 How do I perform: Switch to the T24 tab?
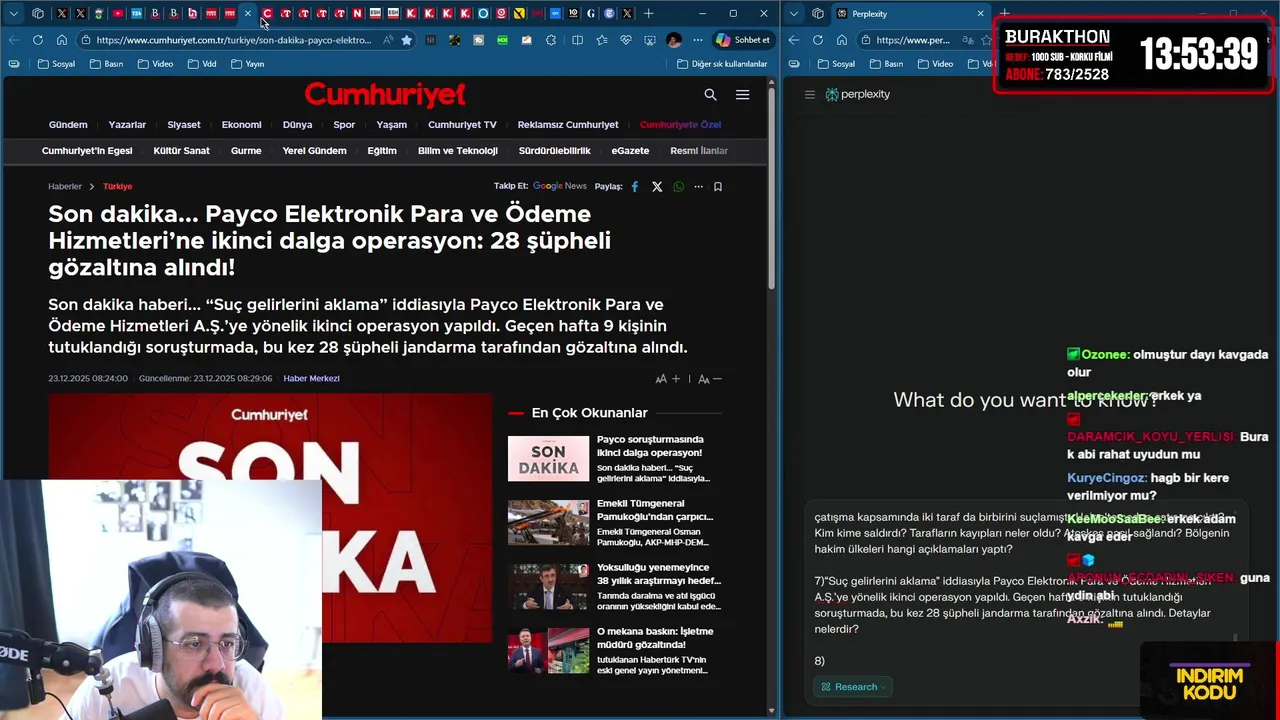136,13
